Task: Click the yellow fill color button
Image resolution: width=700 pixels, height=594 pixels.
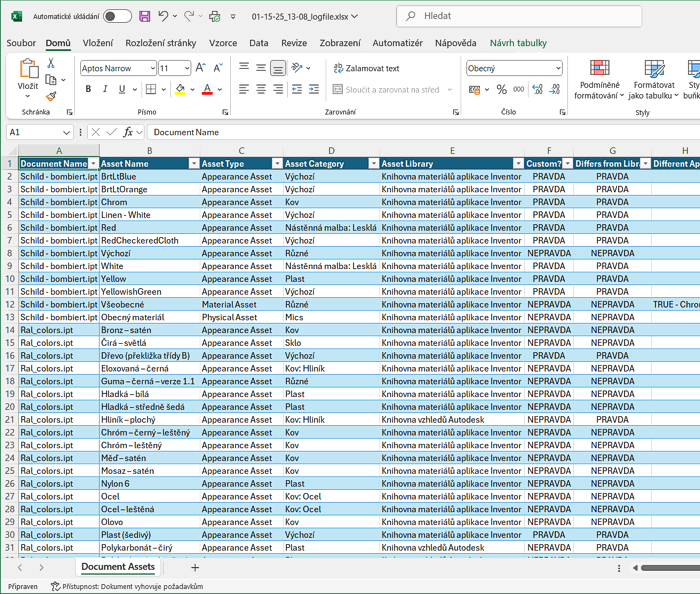Action: (x=179, y=89)
